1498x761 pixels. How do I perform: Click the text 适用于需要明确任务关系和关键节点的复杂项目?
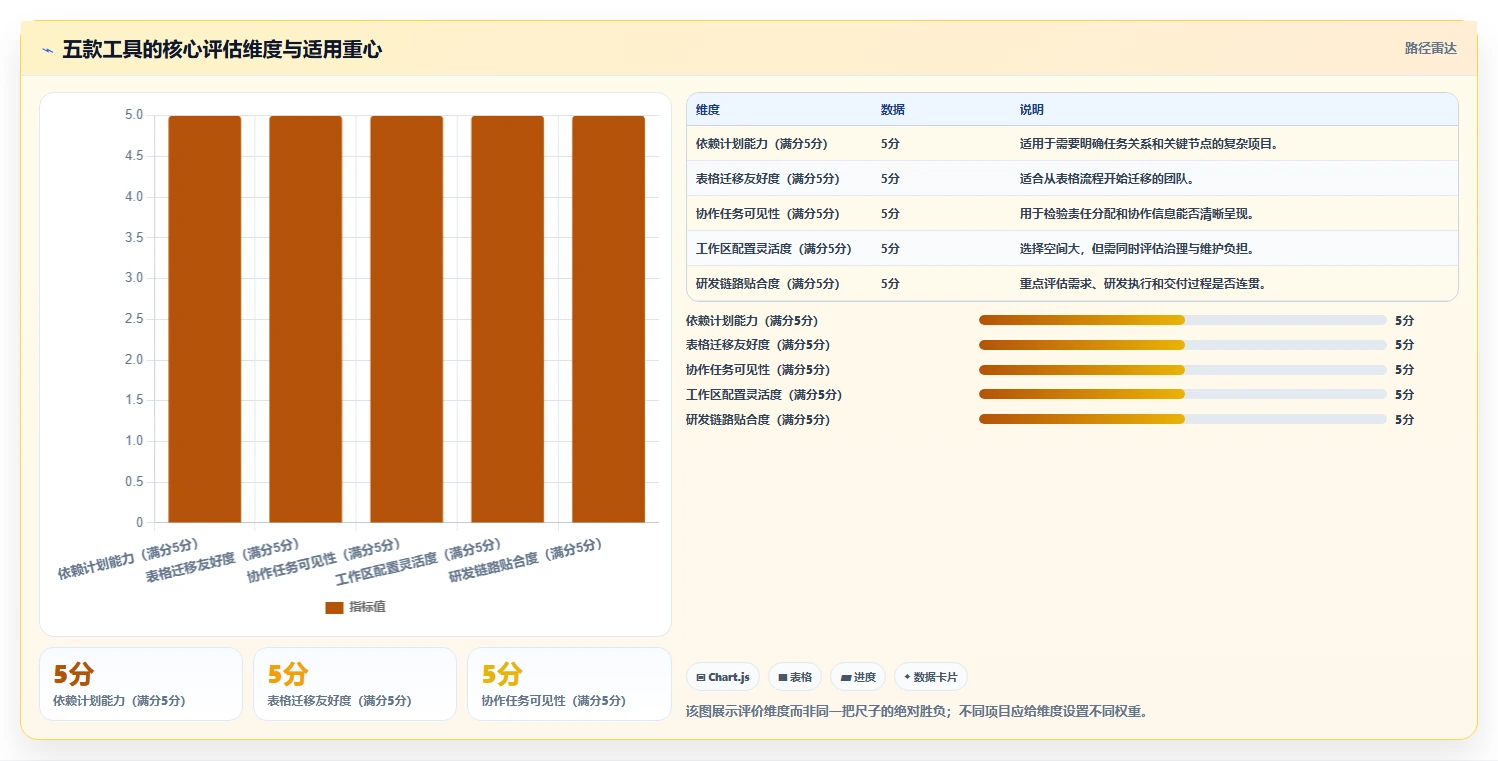(x=1149, y=144)
